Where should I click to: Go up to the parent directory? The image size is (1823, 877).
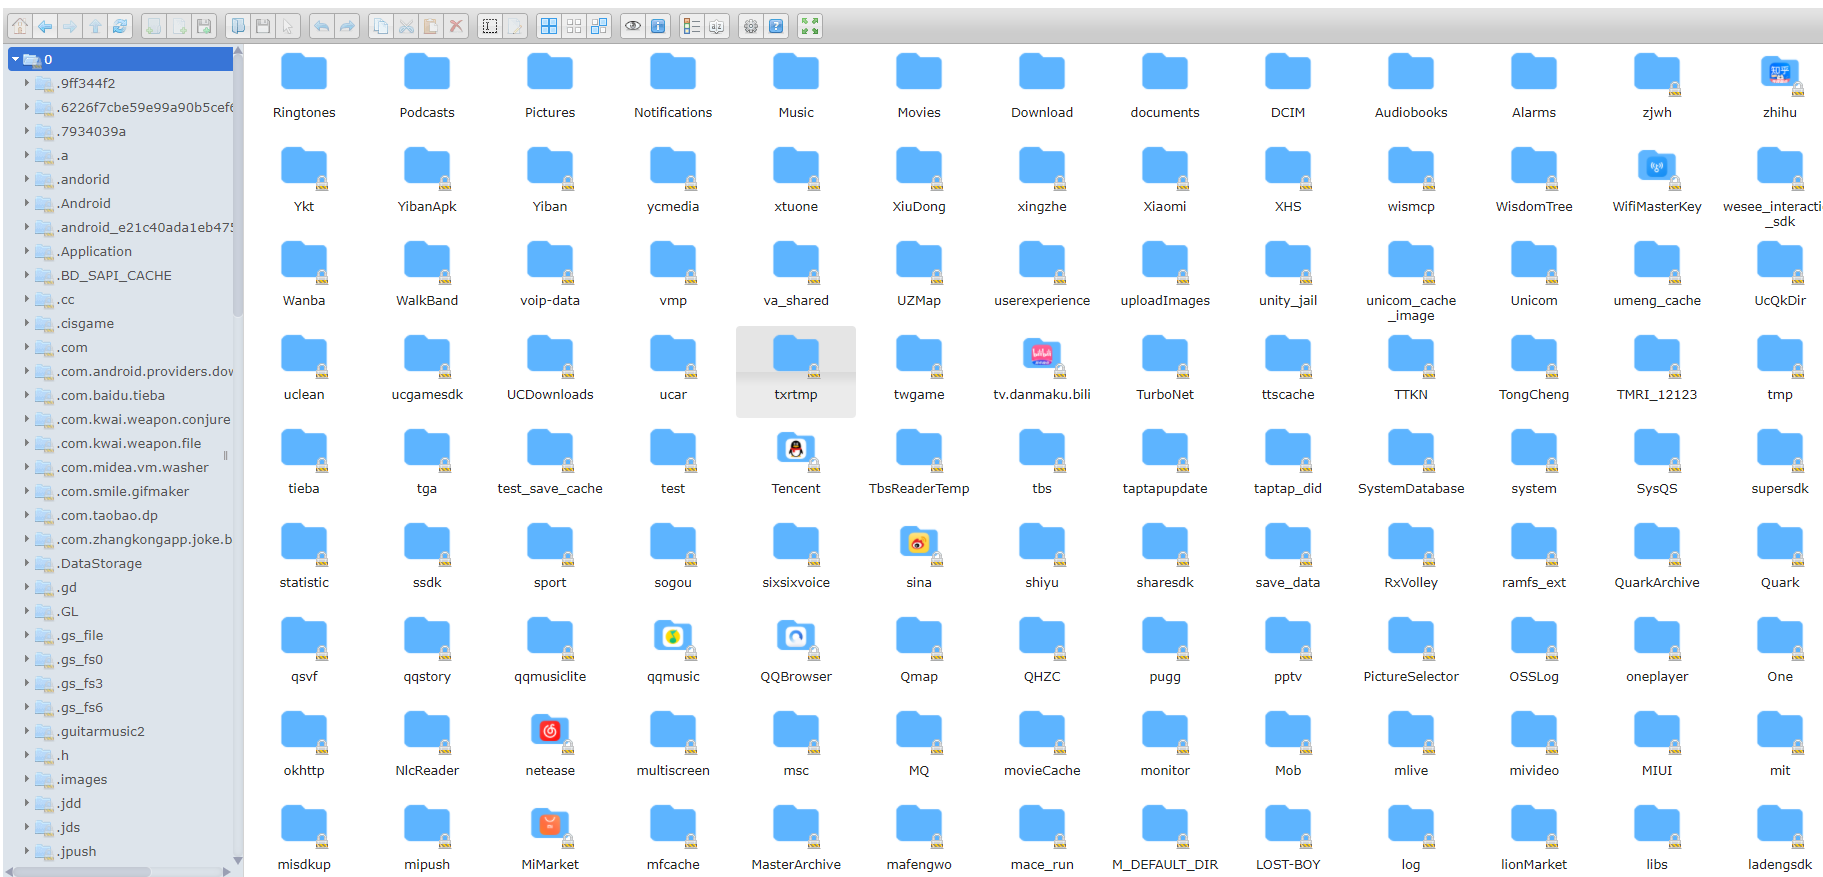pos(95,26)
